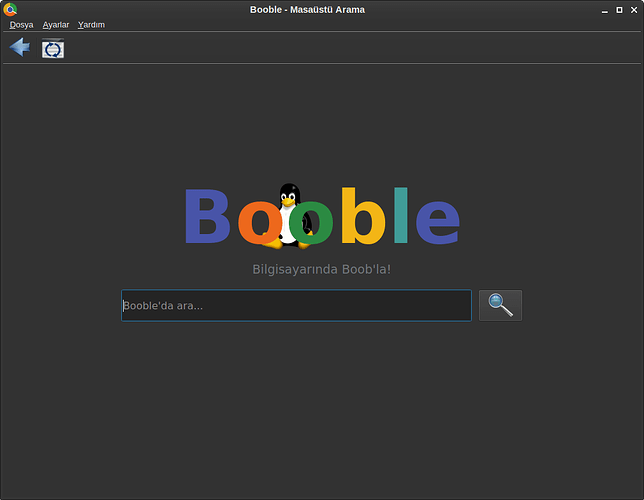Open the Ayarlar menu
This screenshot has width=644, height=500.
(x=56, y=25)
